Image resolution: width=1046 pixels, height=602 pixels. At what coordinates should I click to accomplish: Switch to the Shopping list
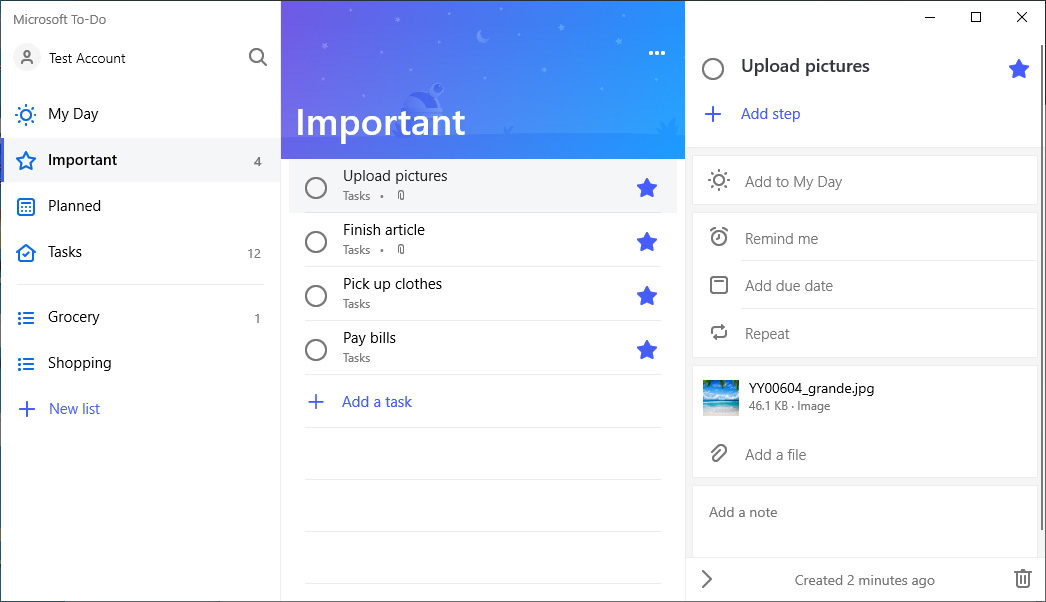click(x=80, y=363)
